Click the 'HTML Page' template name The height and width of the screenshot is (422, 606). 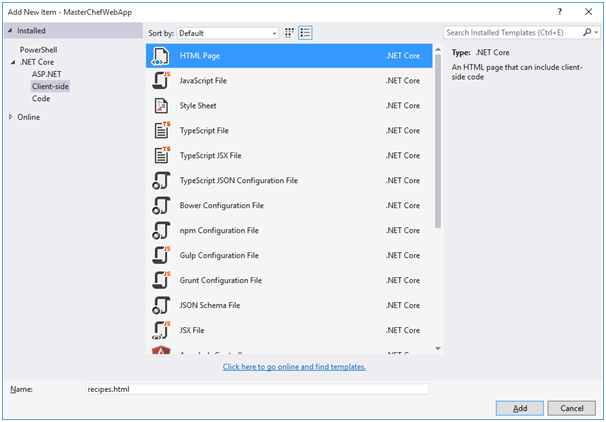(199, 56)
